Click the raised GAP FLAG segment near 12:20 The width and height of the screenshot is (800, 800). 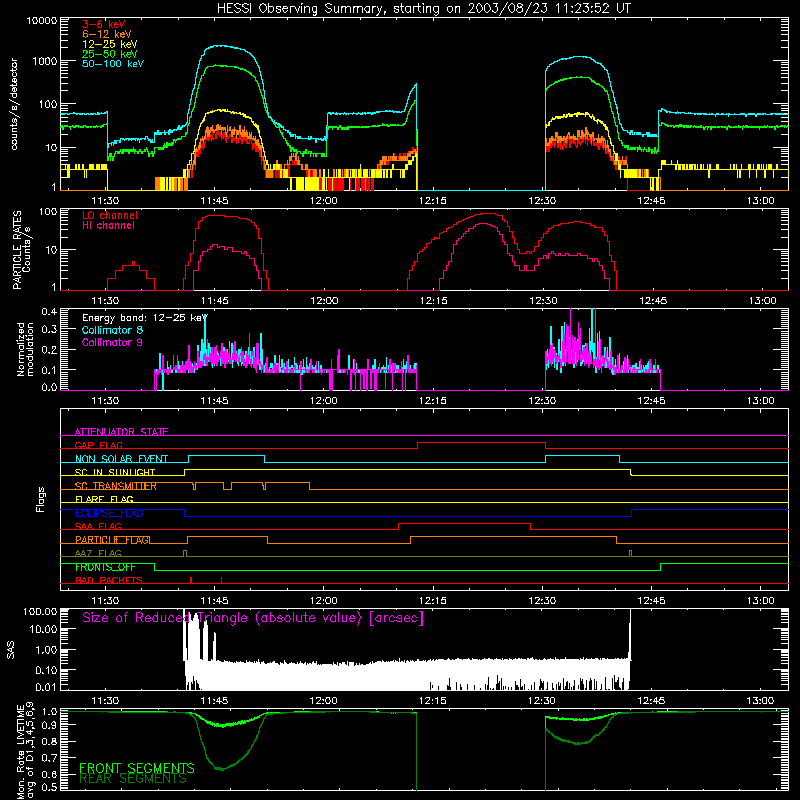481,443
